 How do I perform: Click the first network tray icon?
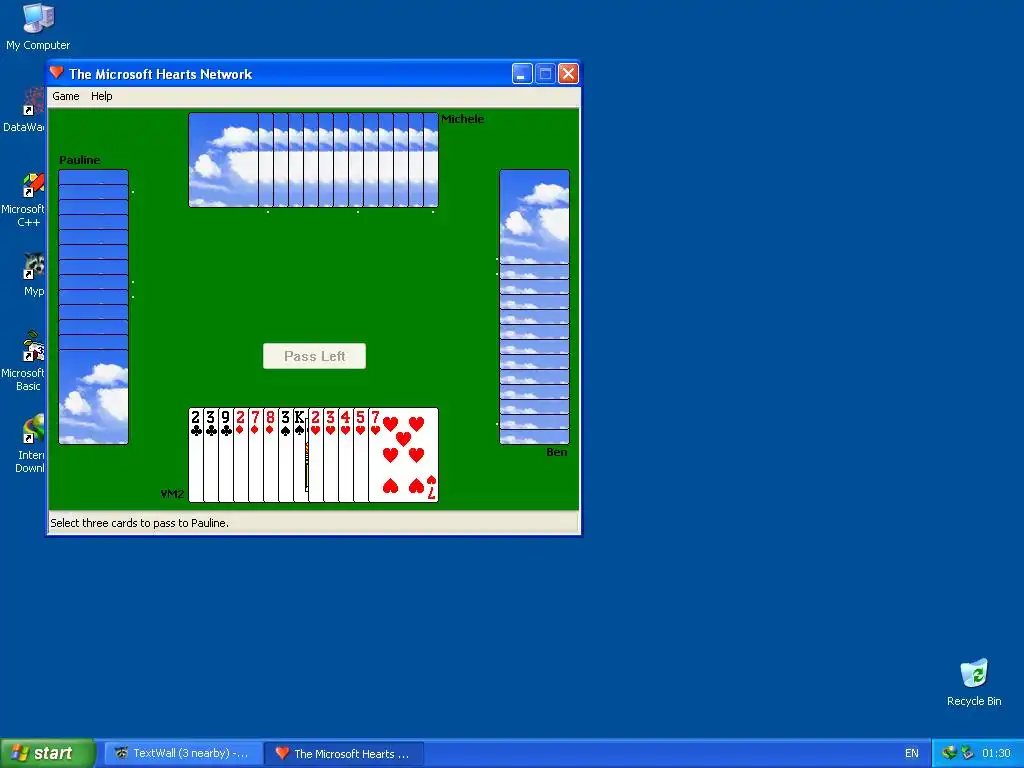949,754
